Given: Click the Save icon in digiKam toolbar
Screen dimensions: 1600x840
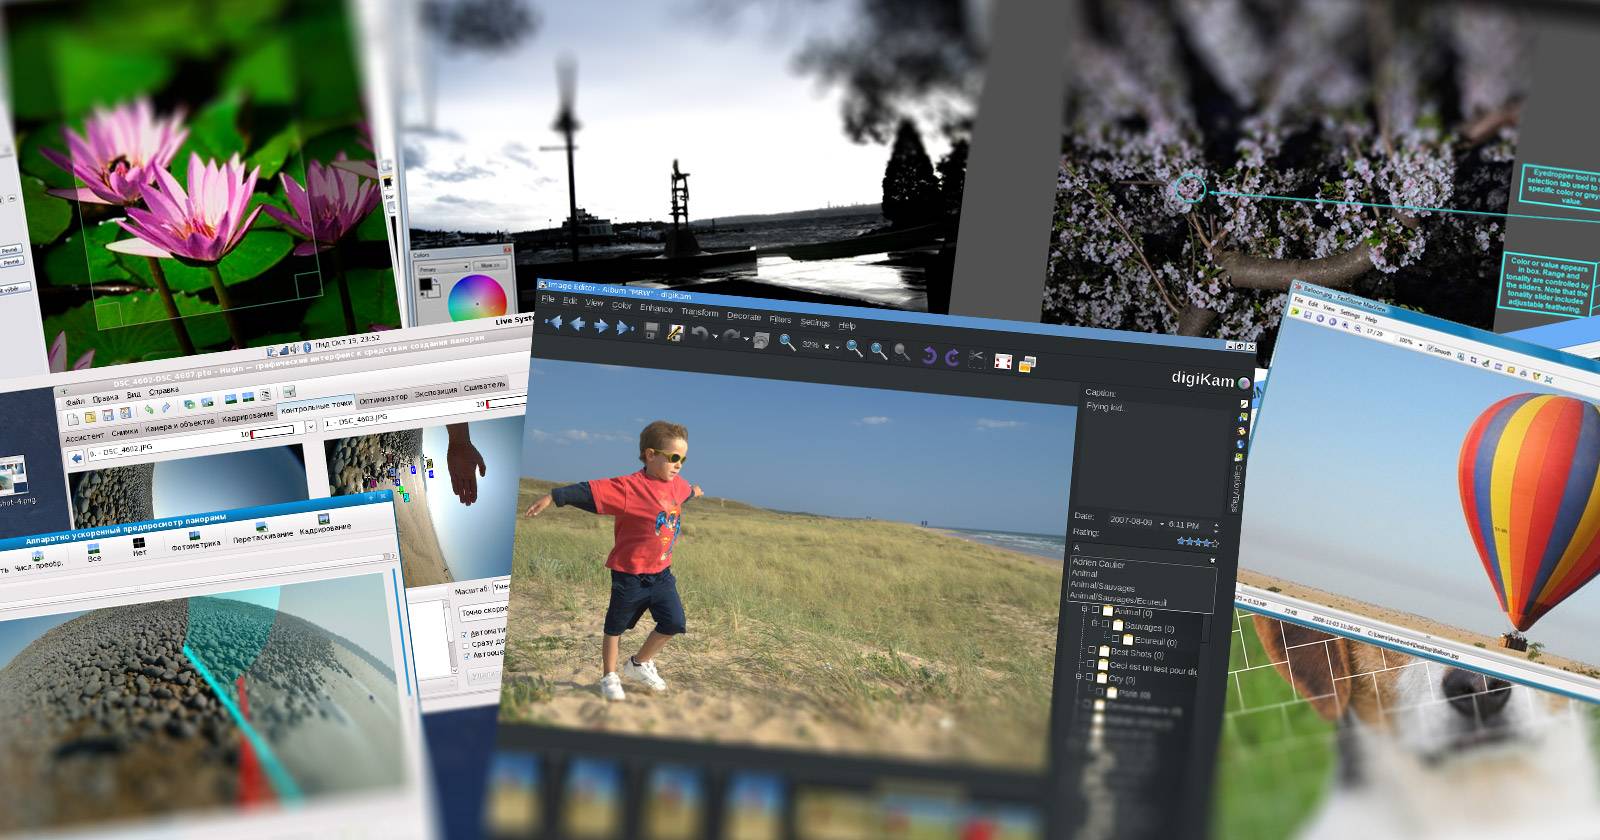Looking at the screenshot, I should click(652, 329).
